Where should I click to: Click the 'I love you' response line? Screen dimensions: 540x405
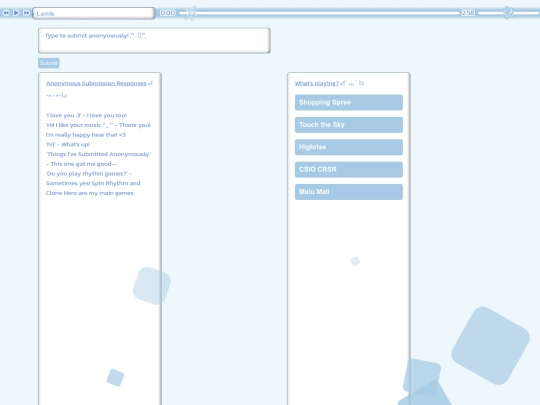coord(86,115)
